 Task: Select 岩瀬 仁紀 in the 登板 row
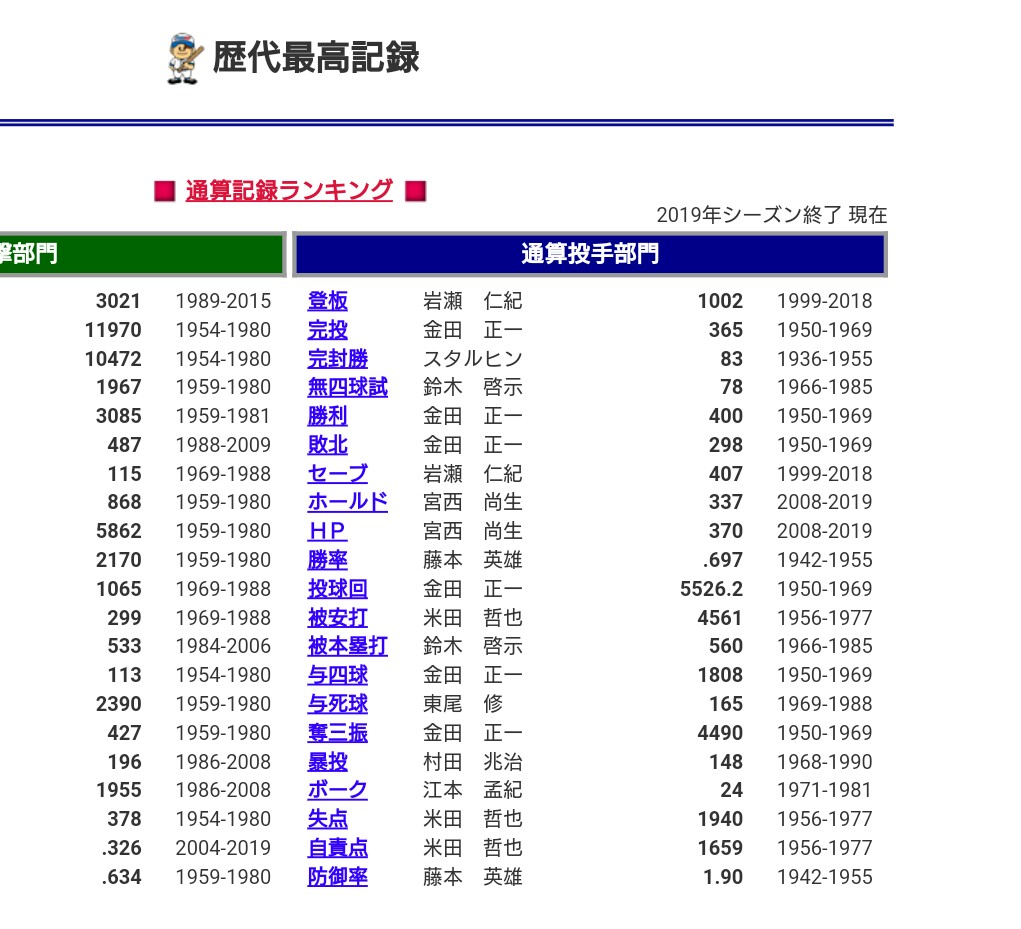coord(473,301)
